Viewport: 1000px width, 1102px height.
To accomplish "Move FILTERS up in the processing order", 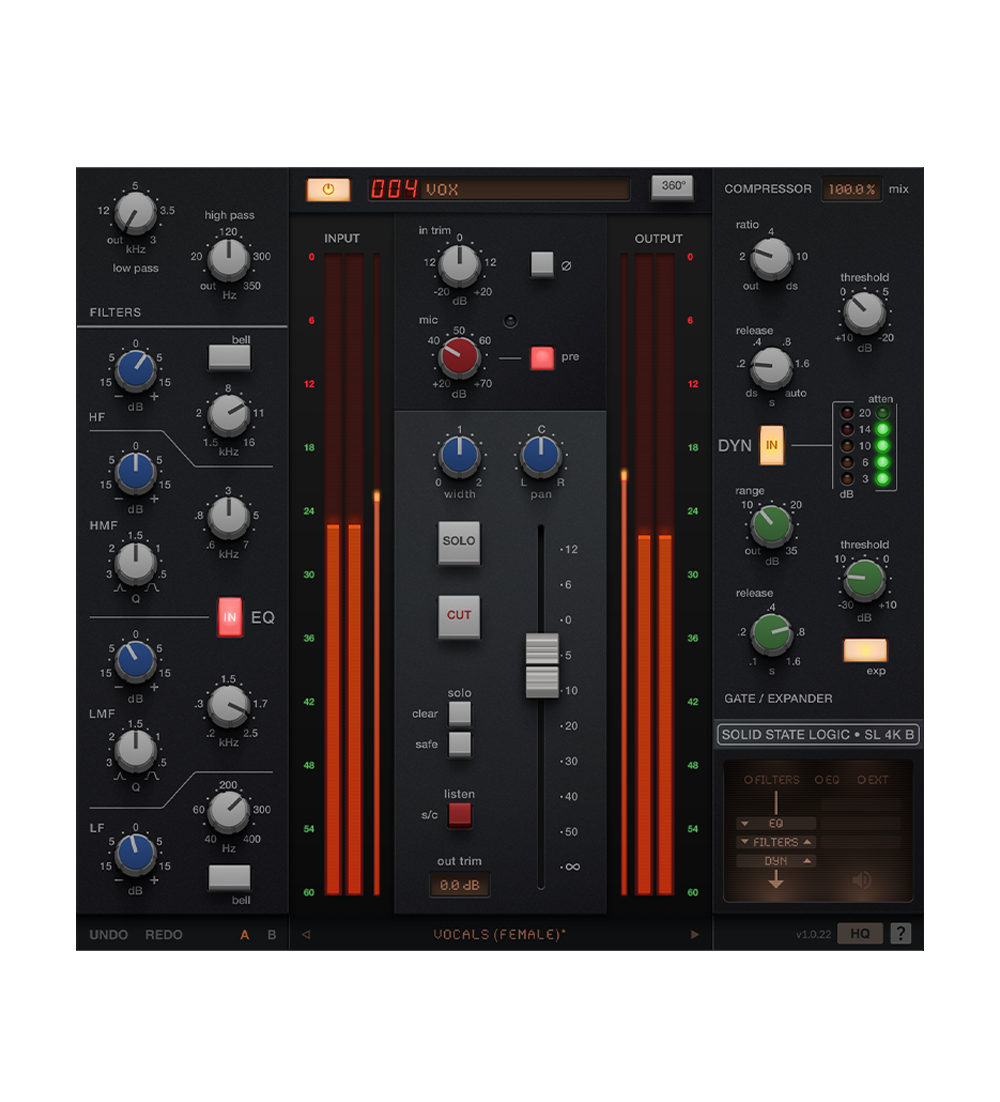I will pos(807,842).
